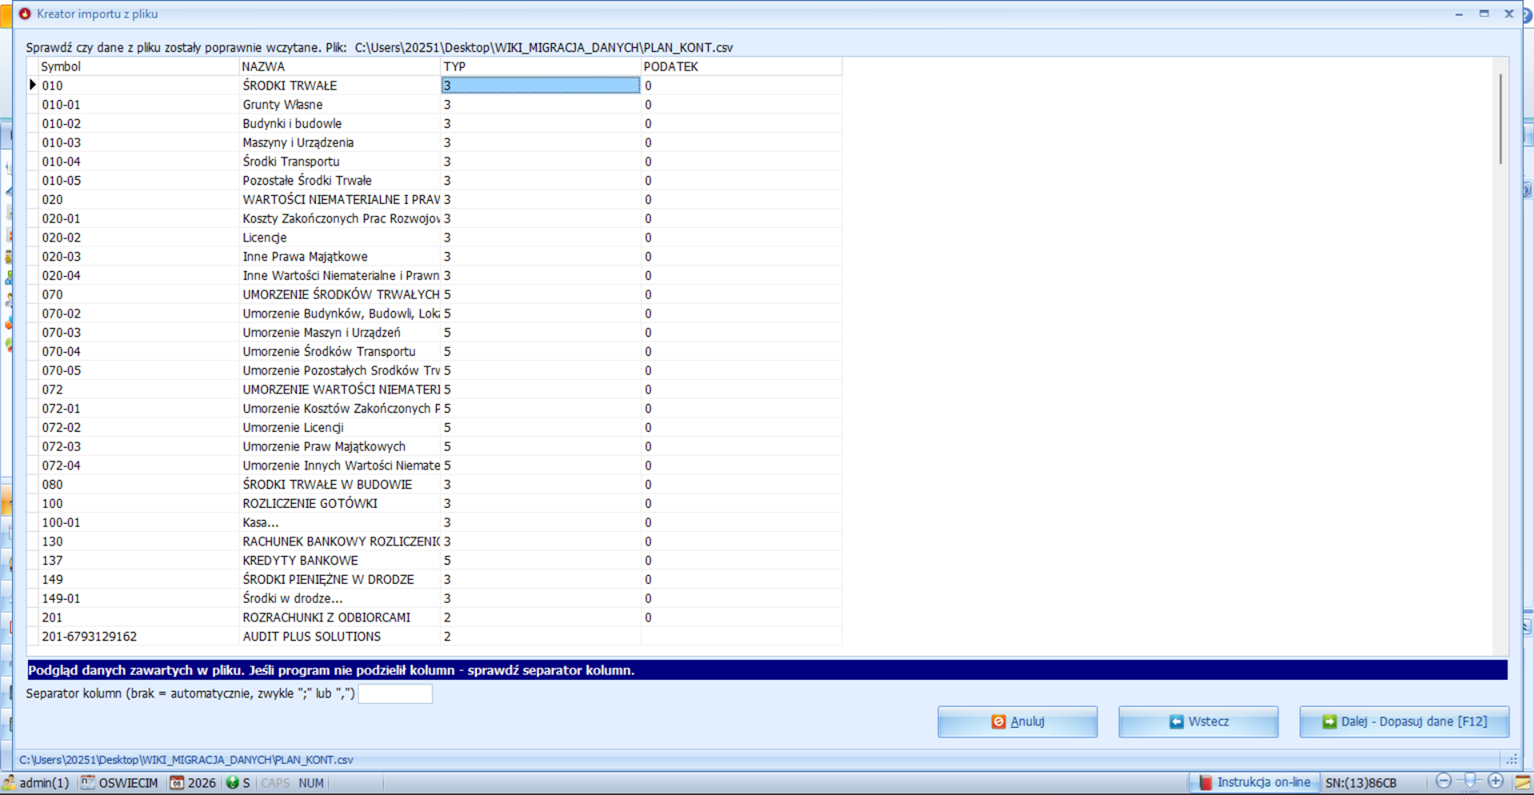
Task: Click the zoom in plus icon
Action: point(1495,781)
